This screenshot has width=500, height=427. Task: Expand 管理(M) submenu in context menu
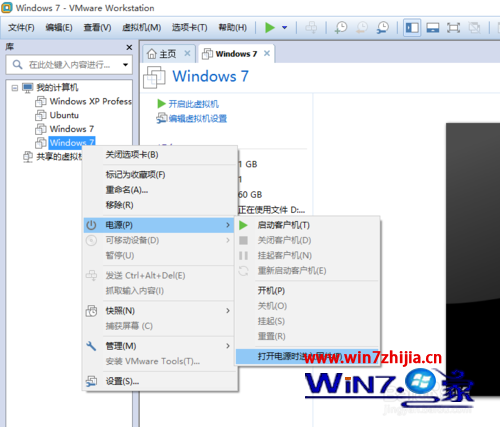tap(160, 346)
